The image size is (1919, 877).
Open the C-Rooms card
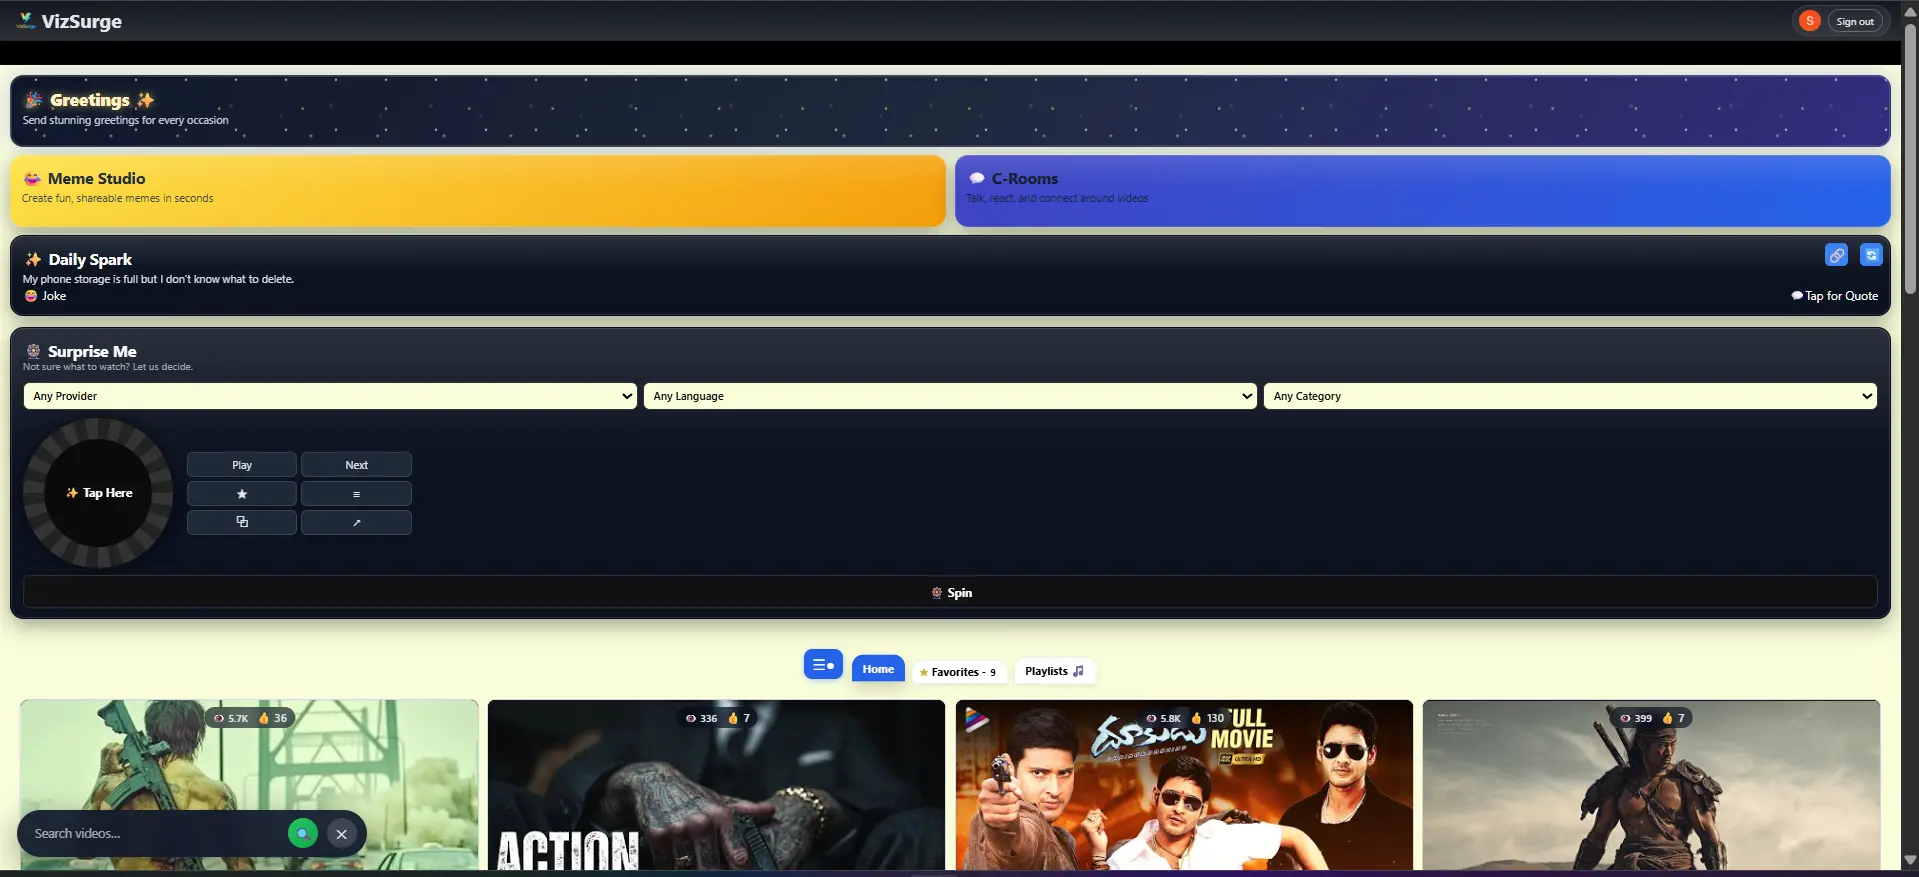pos(1422,190)
